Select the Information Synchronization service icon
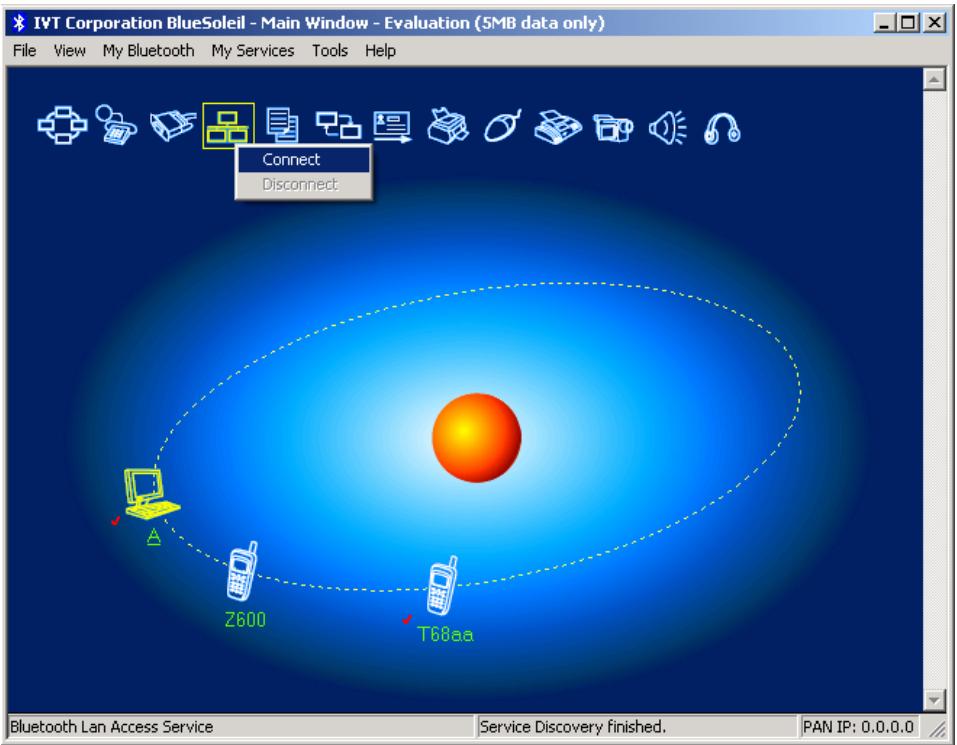The width and height of the screenshot is (957, 745). 338,126
